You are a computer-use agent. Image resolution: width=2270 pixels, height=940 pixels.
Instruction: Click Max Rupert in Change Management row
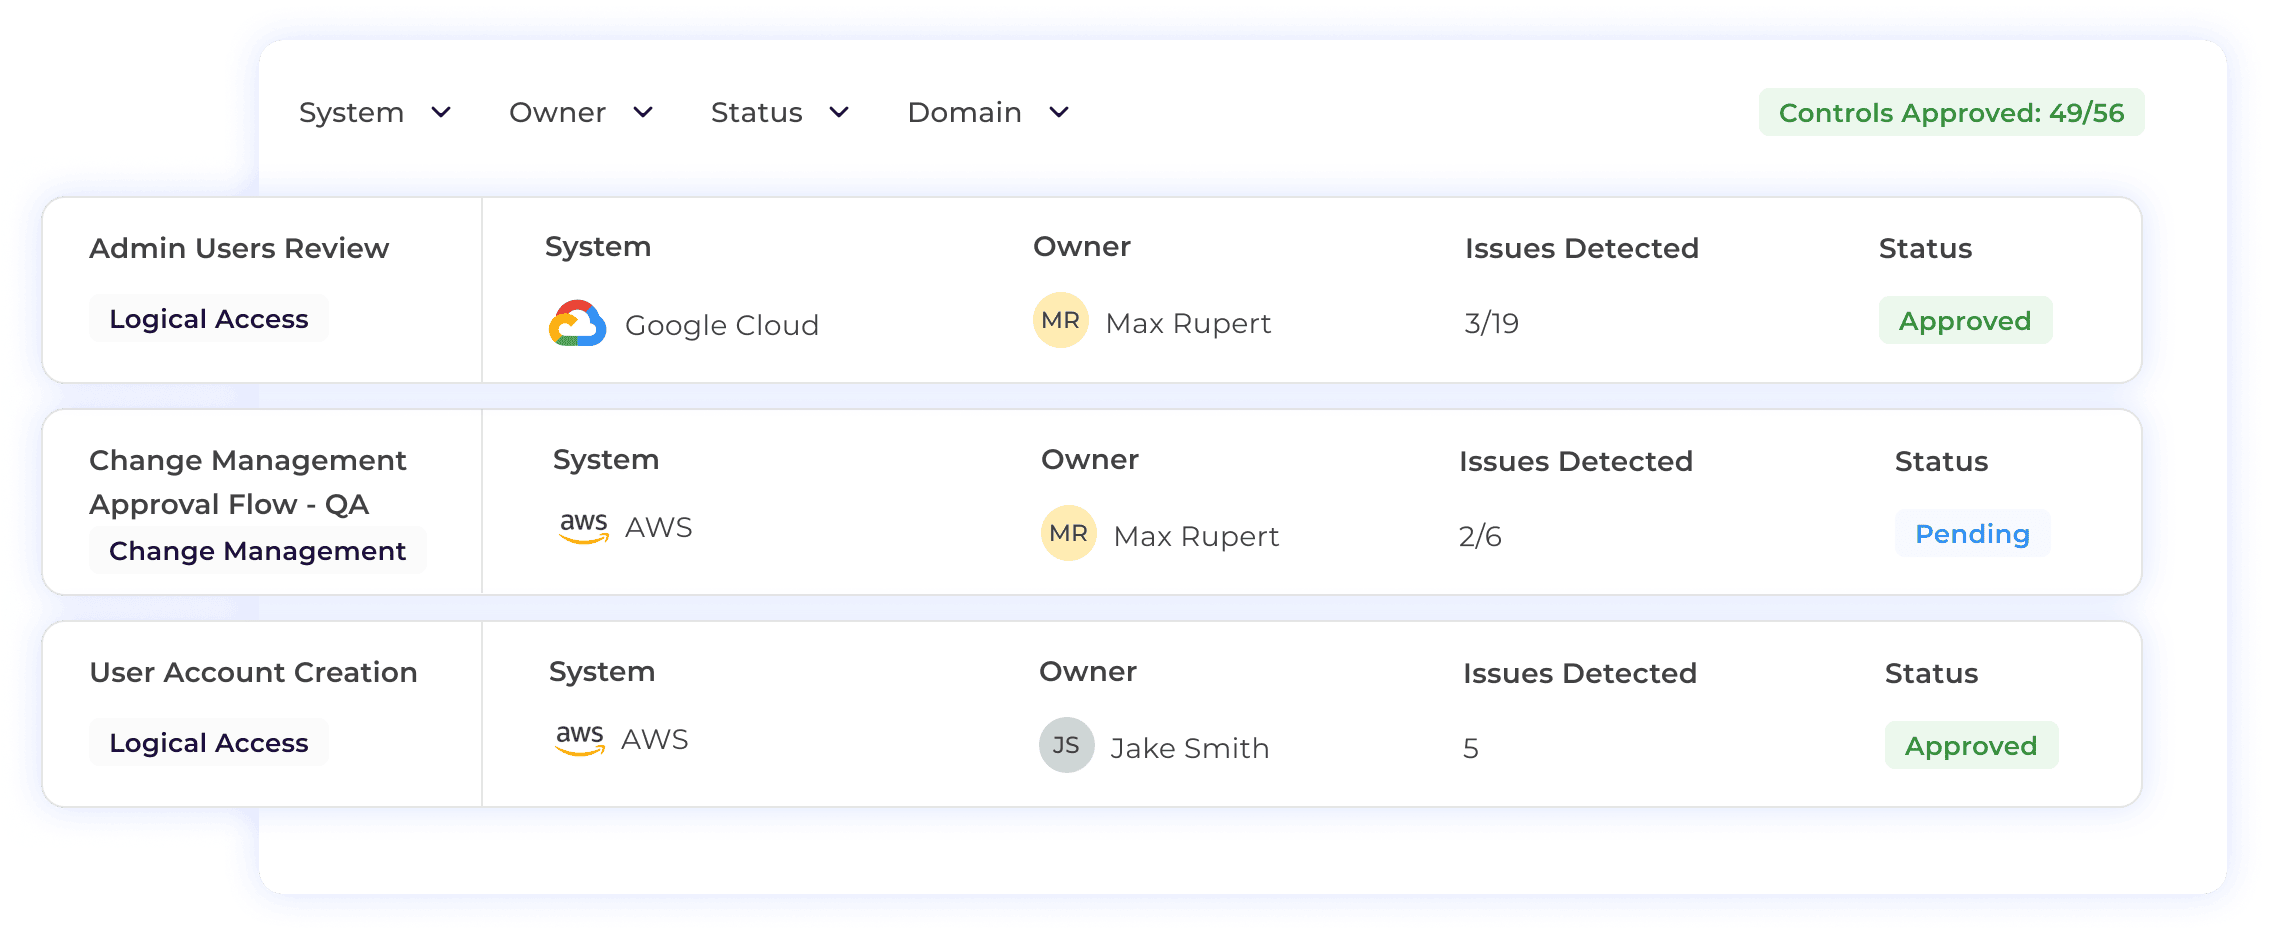click(1196, 536)
